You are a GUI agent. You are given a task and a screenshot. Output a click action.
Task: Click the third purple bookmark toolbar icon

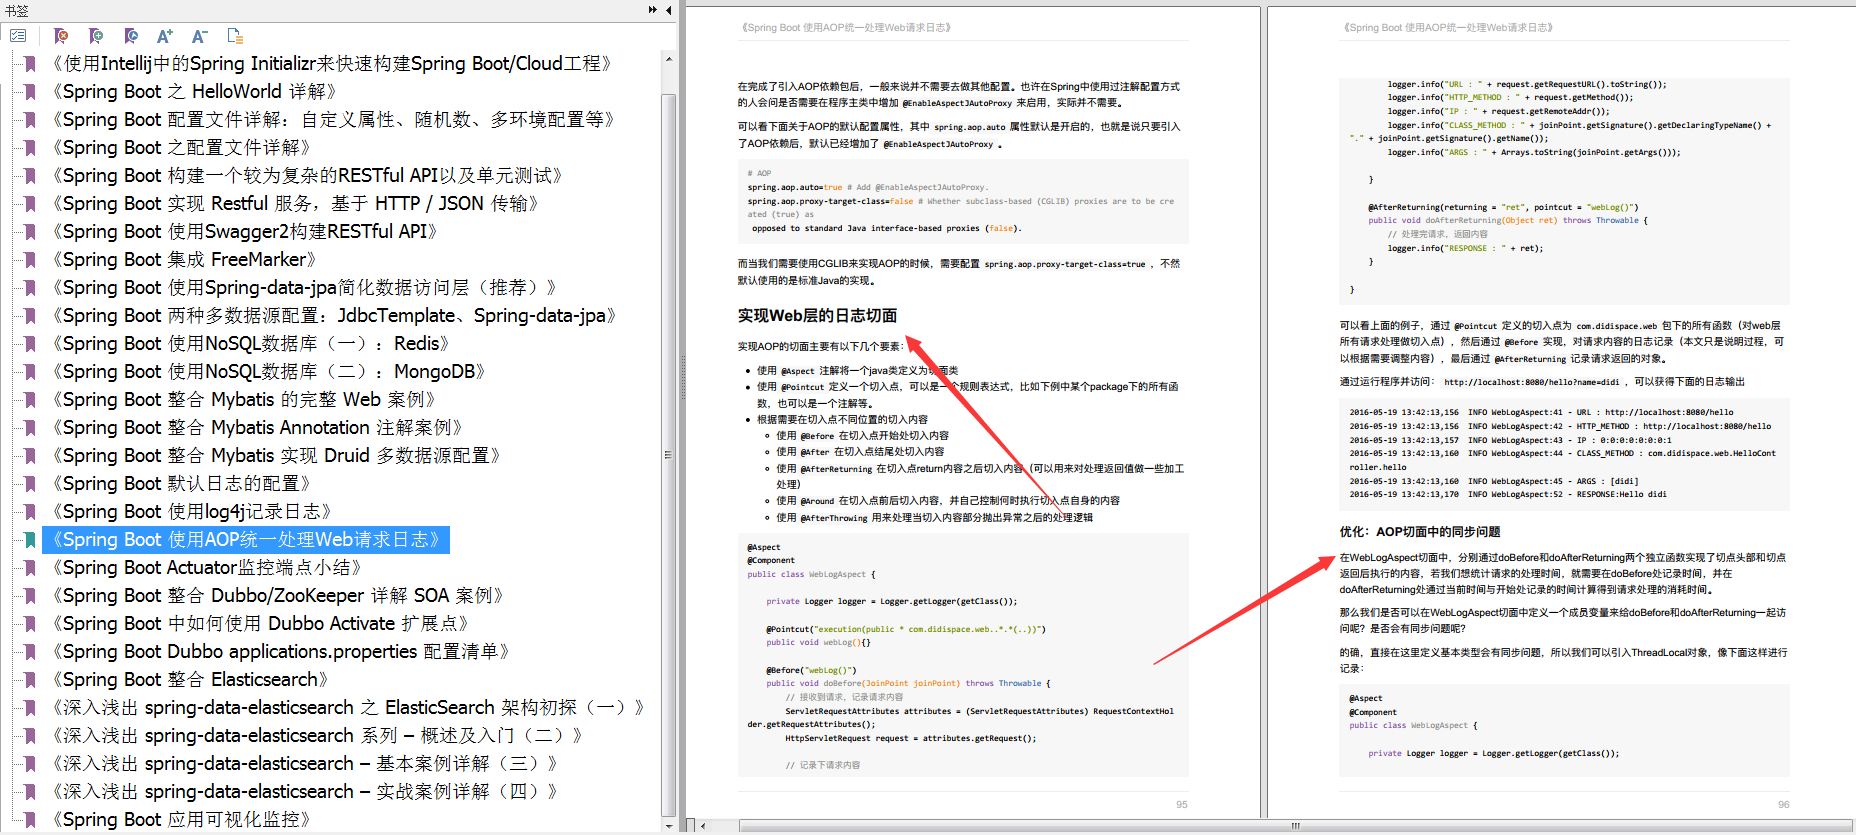(x=131, y=36)
